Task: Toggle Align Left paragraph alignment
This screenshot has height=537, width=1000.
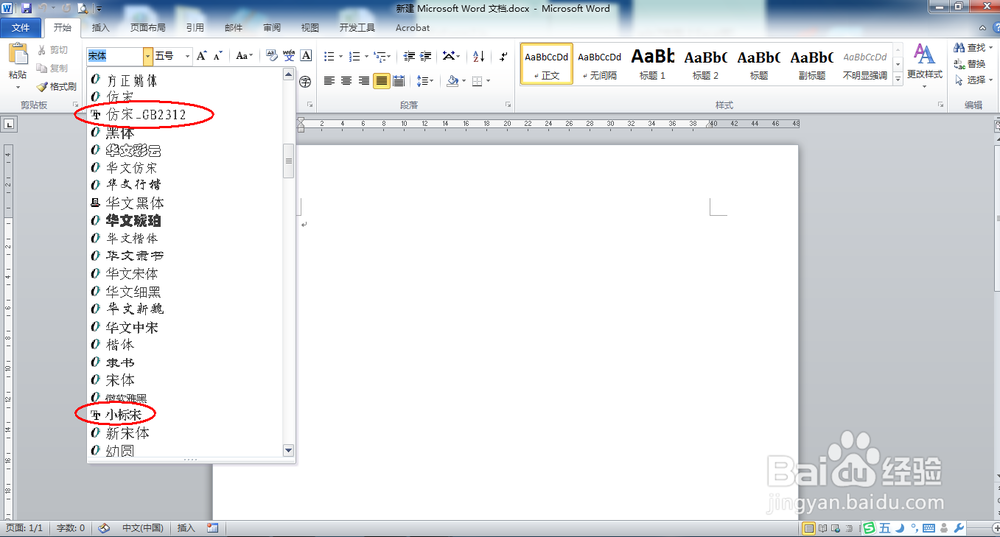Action: (x=329, y=81)
